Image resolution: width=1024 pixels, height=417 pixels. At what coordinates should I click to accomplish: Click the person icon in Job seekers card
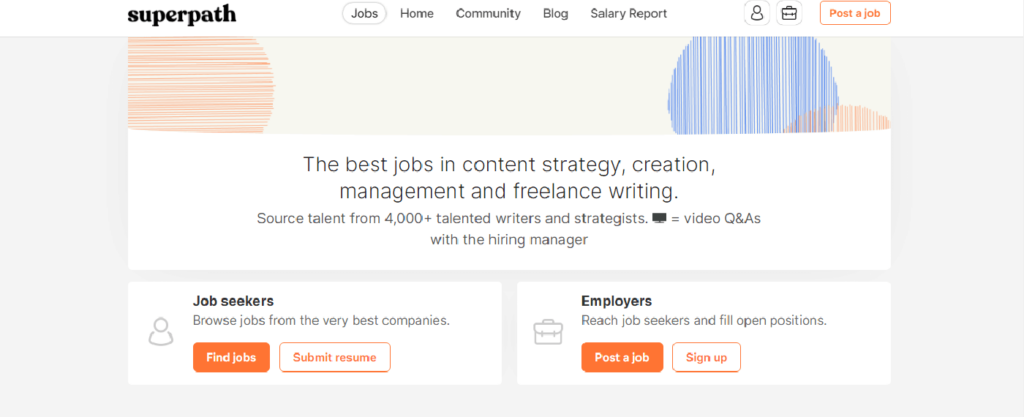(x=160, y=331)
